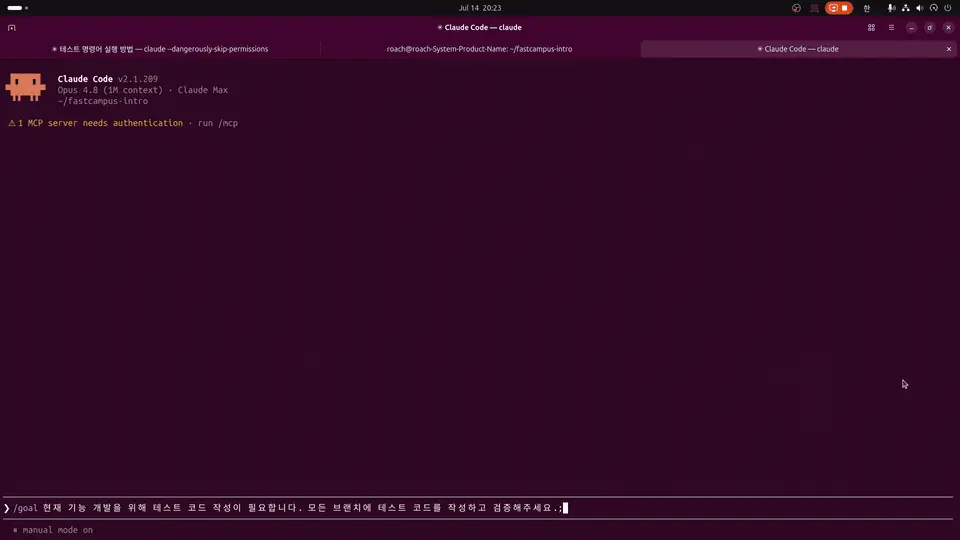Click the word '브랜치에' in the prompt

352,508
